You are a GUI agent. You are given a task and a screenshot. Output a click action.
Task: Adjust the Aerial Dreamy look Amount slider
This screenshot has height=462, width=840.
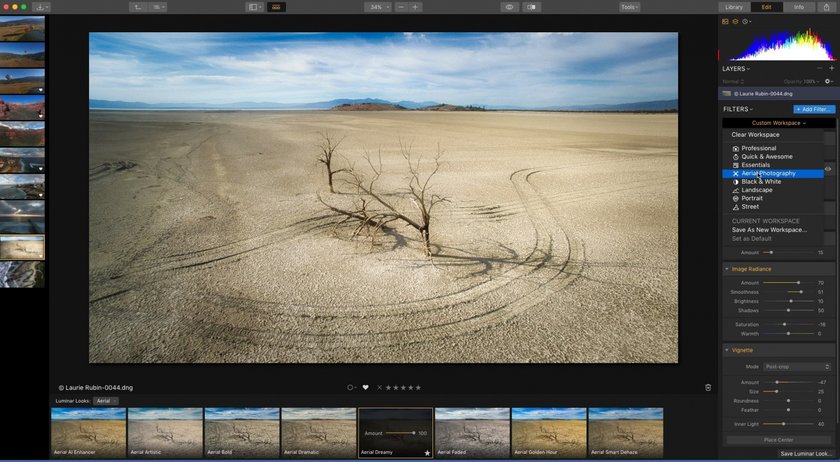pos(400,433)
